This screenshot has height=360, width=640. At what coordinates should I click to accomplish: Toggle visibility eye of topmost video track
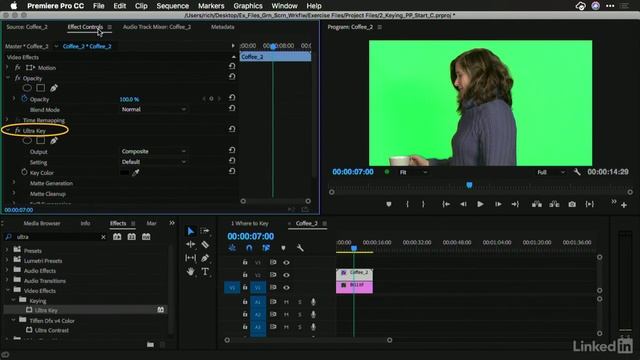pos(287,262)
